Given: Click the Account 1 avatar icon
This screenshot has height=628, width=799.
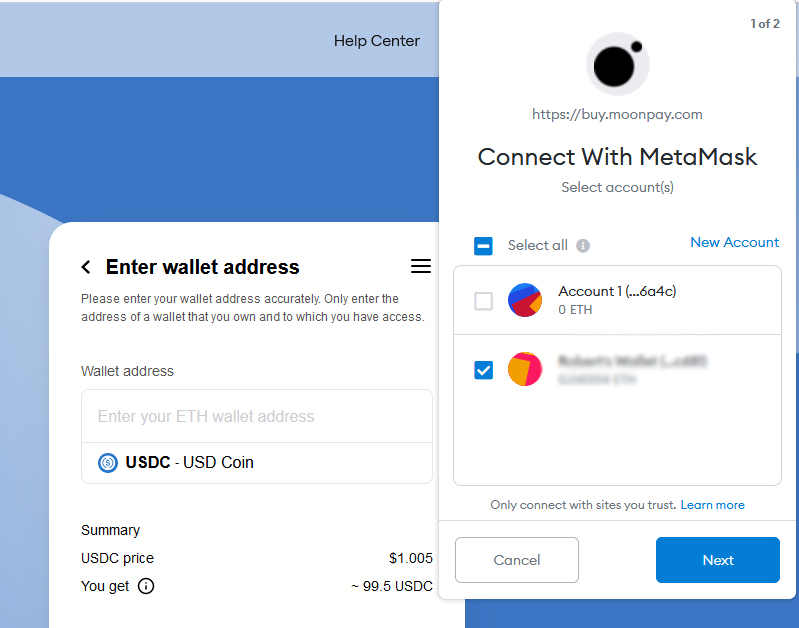Looking at the screenshot, I should click(x=525, y=300).
